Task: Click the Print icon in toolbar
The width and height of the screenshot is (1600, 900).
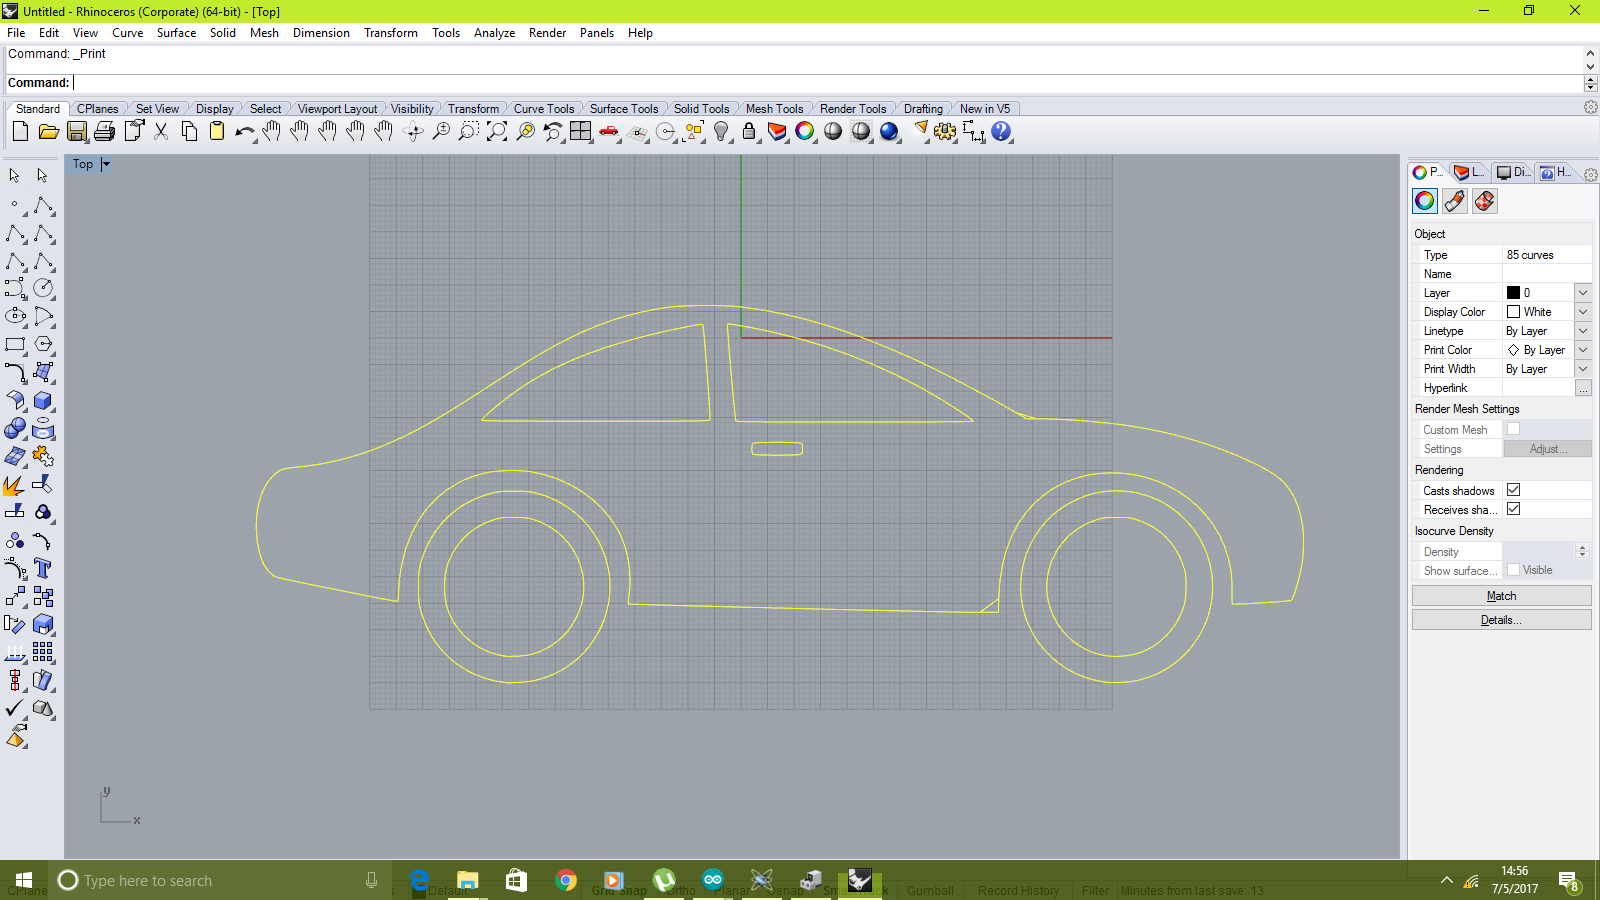Action: 104,131
